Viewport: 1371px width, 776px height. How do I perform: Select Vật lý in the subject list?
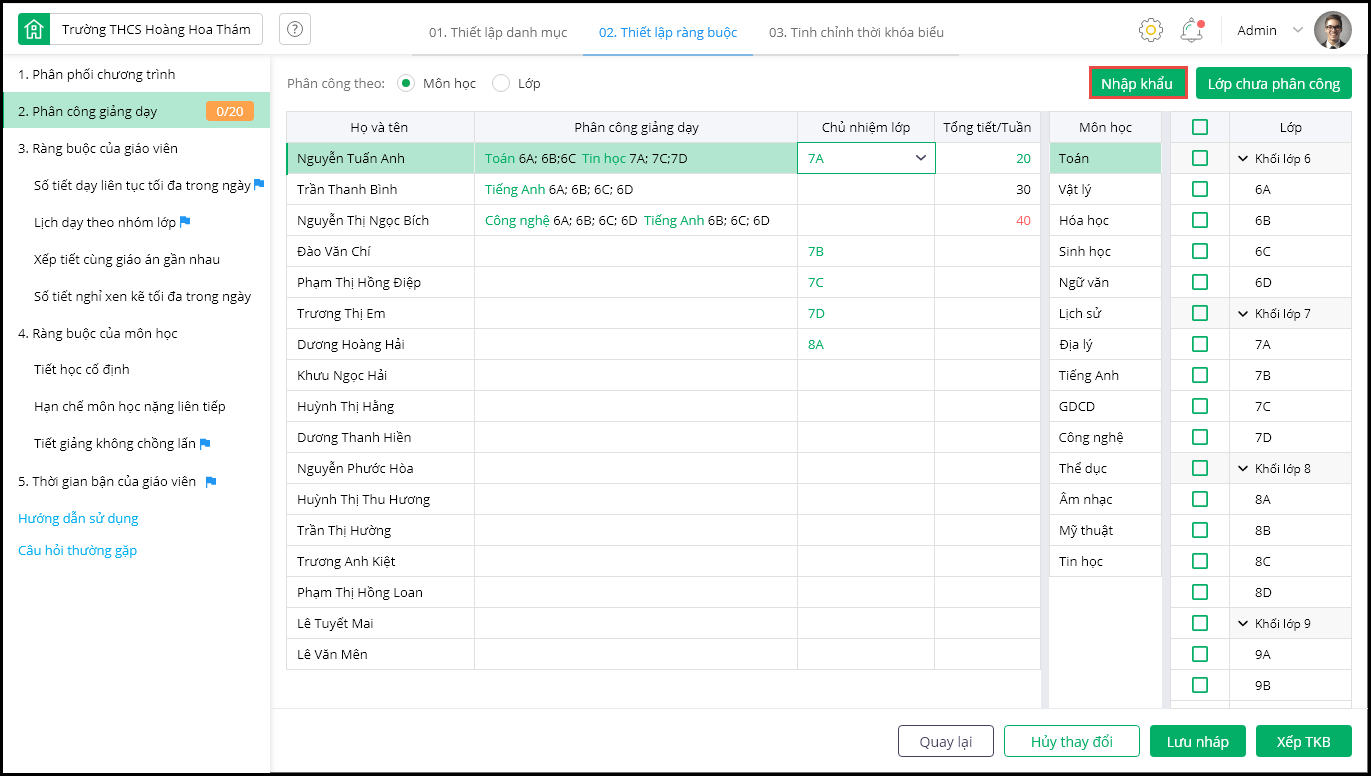(x=1077, y=189)
